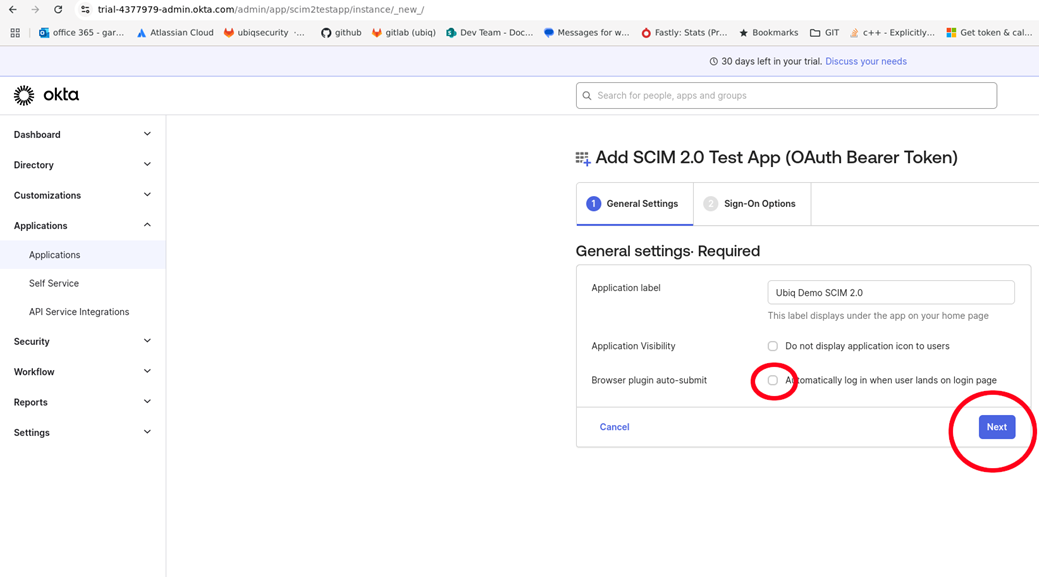Screen dimensions: 1039x577
Task: Click the magnifier icon in search box
Action: click(587, 95)
